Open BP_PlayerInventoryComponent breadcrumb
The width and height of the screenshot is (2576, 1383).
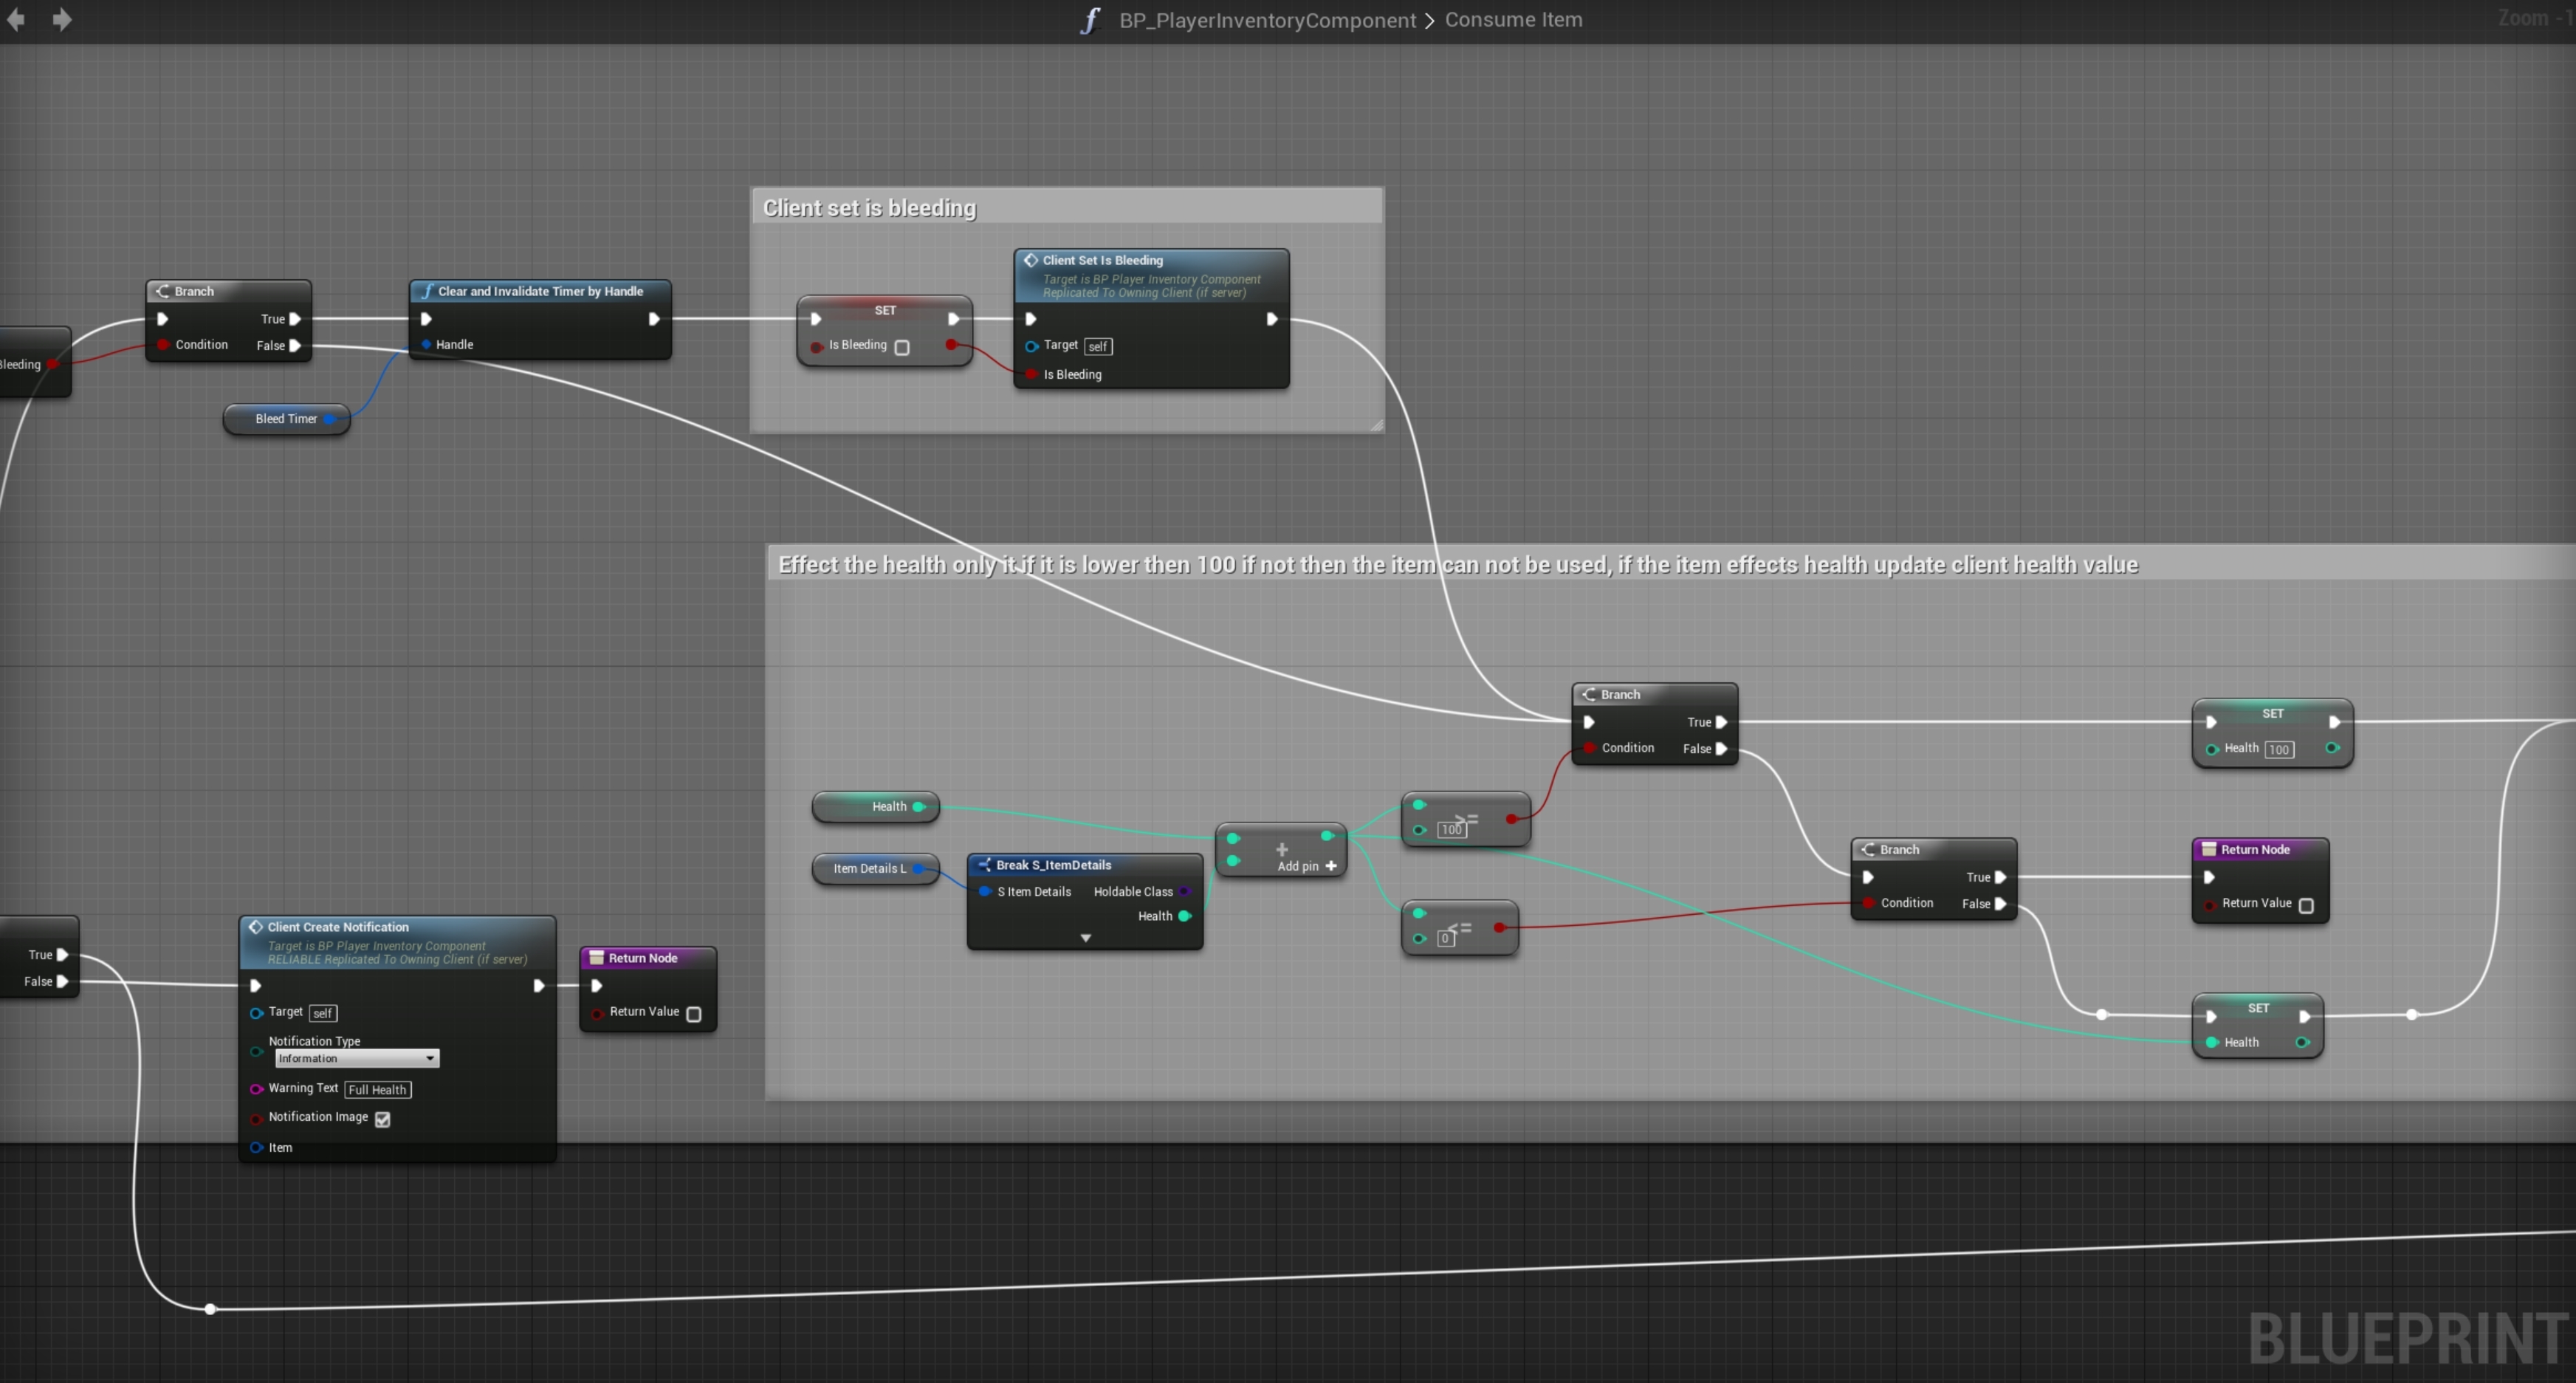[1267, 20]
